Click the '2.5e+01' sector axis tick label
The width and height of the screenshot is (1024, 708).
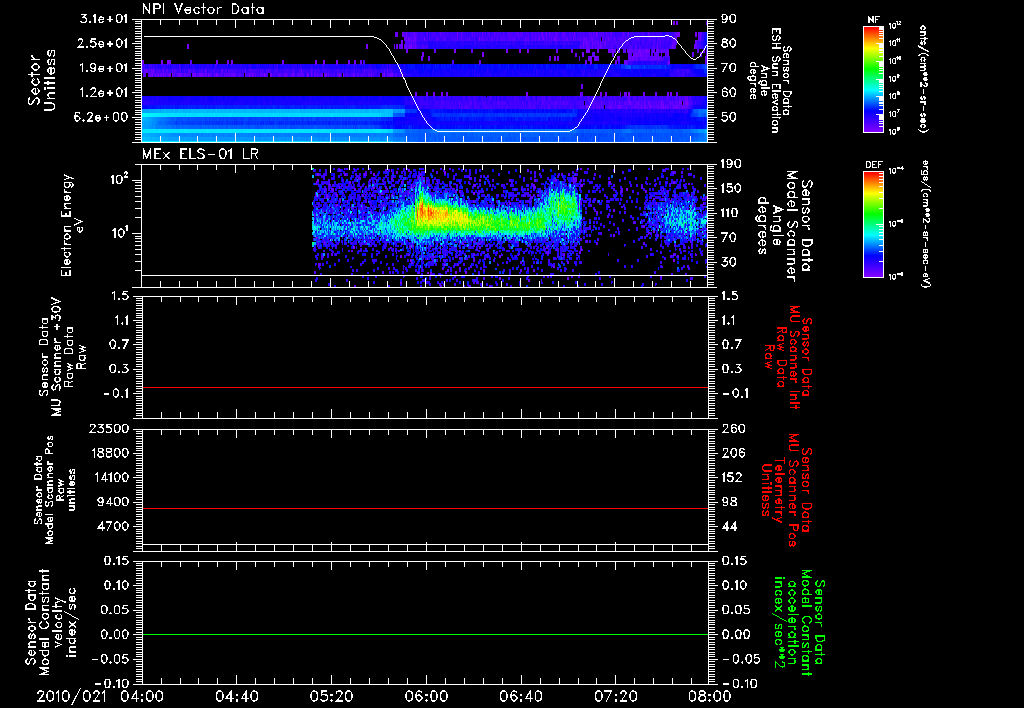coord(104,43)
